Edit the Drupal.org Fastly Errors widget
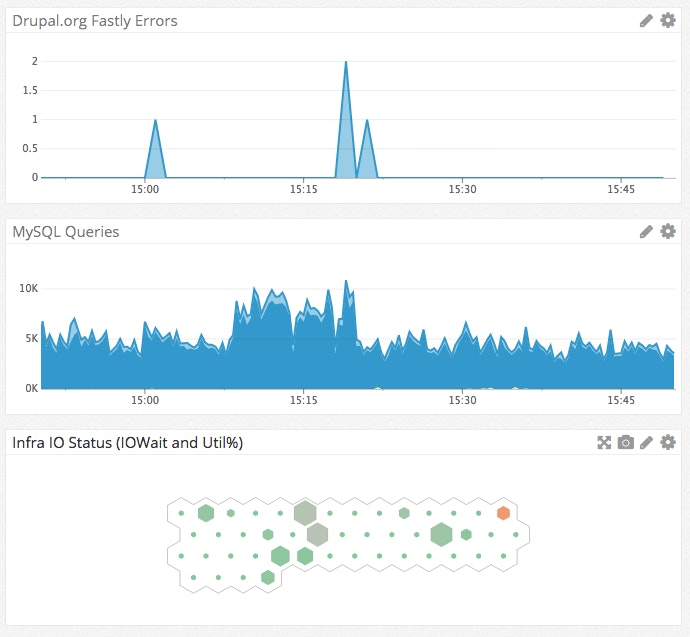 coord(646,20)
